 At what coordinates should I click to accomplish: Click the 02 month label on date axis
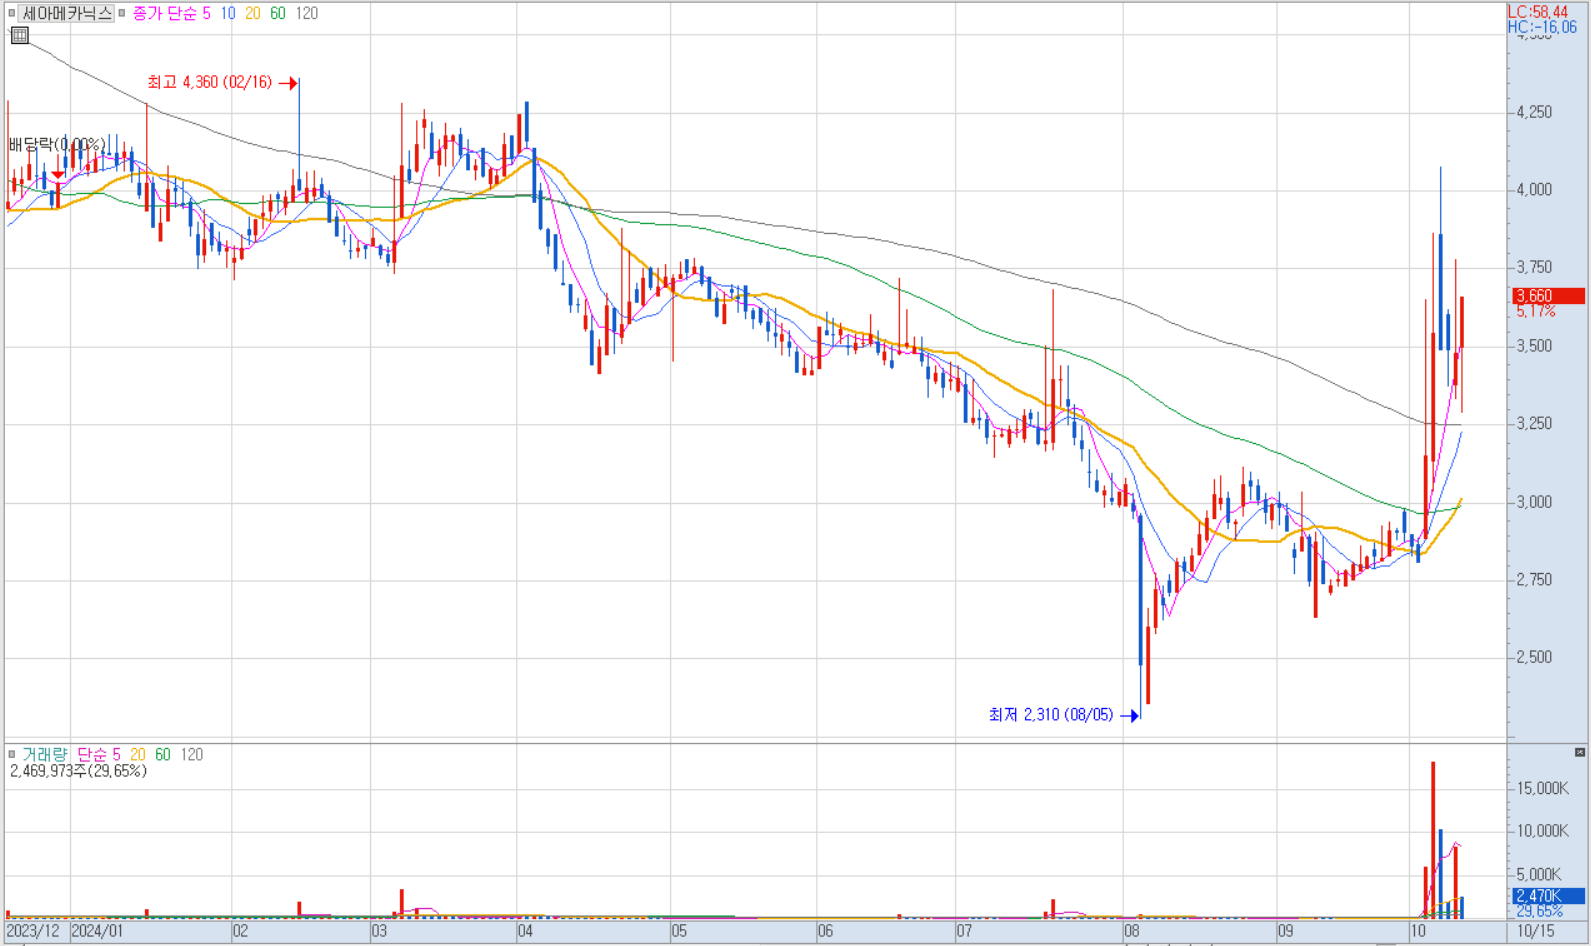click(240, 932)
